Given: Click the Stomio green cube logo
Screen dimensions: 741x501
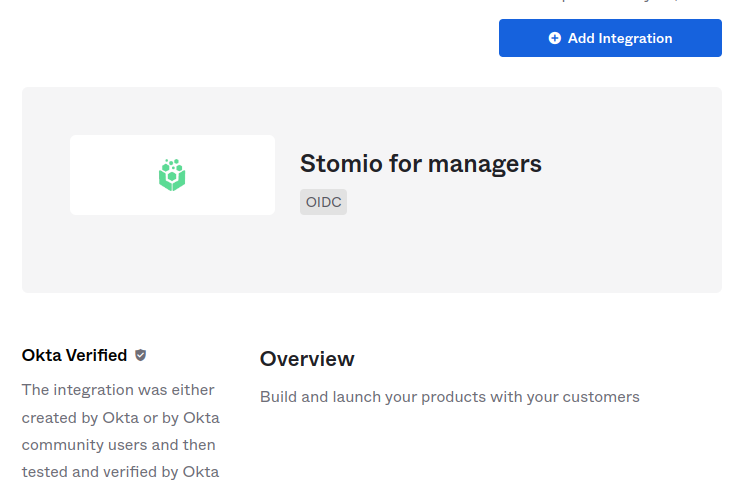Looking at the screenshot, I should coord(172,175).
